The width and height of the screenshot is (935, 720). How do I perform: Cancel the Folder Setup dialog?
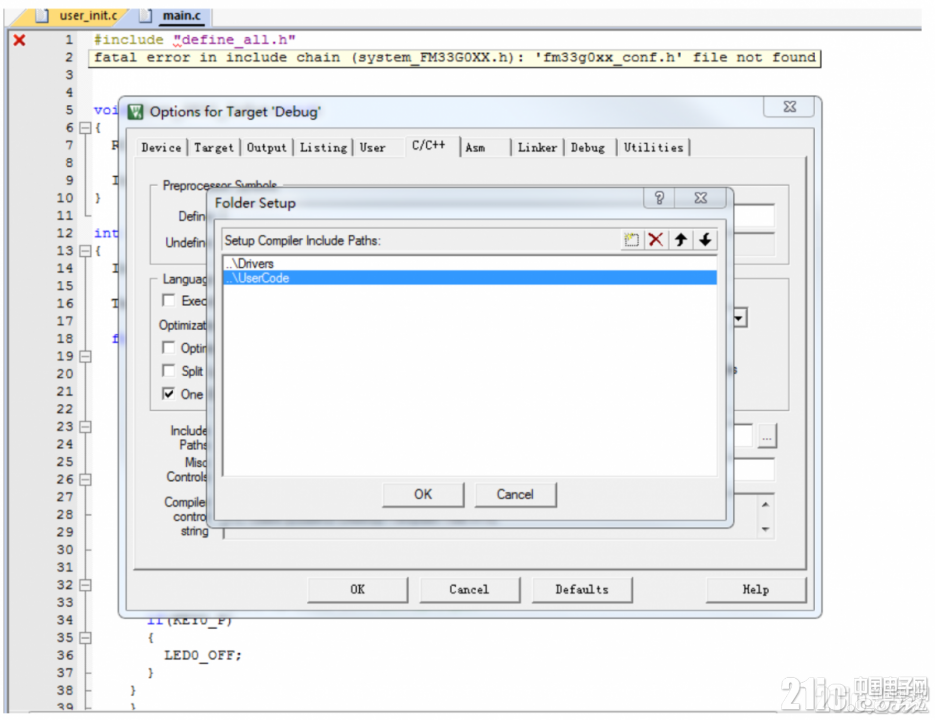[515, 495]
